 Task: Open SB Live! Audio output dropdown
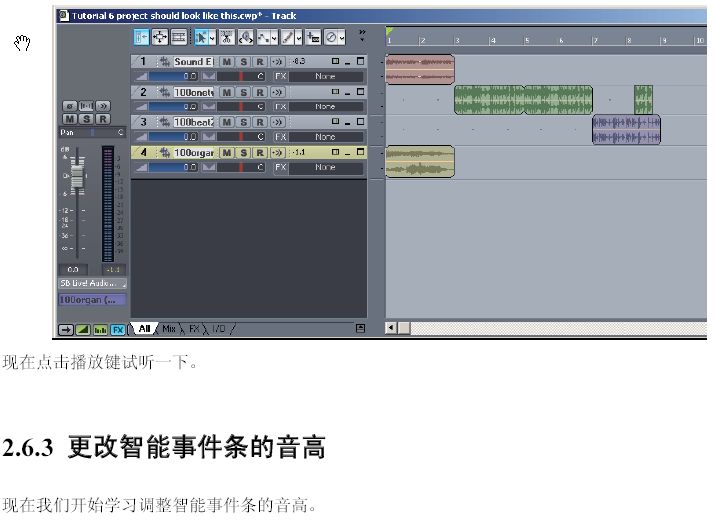click(x=92, y=283)
